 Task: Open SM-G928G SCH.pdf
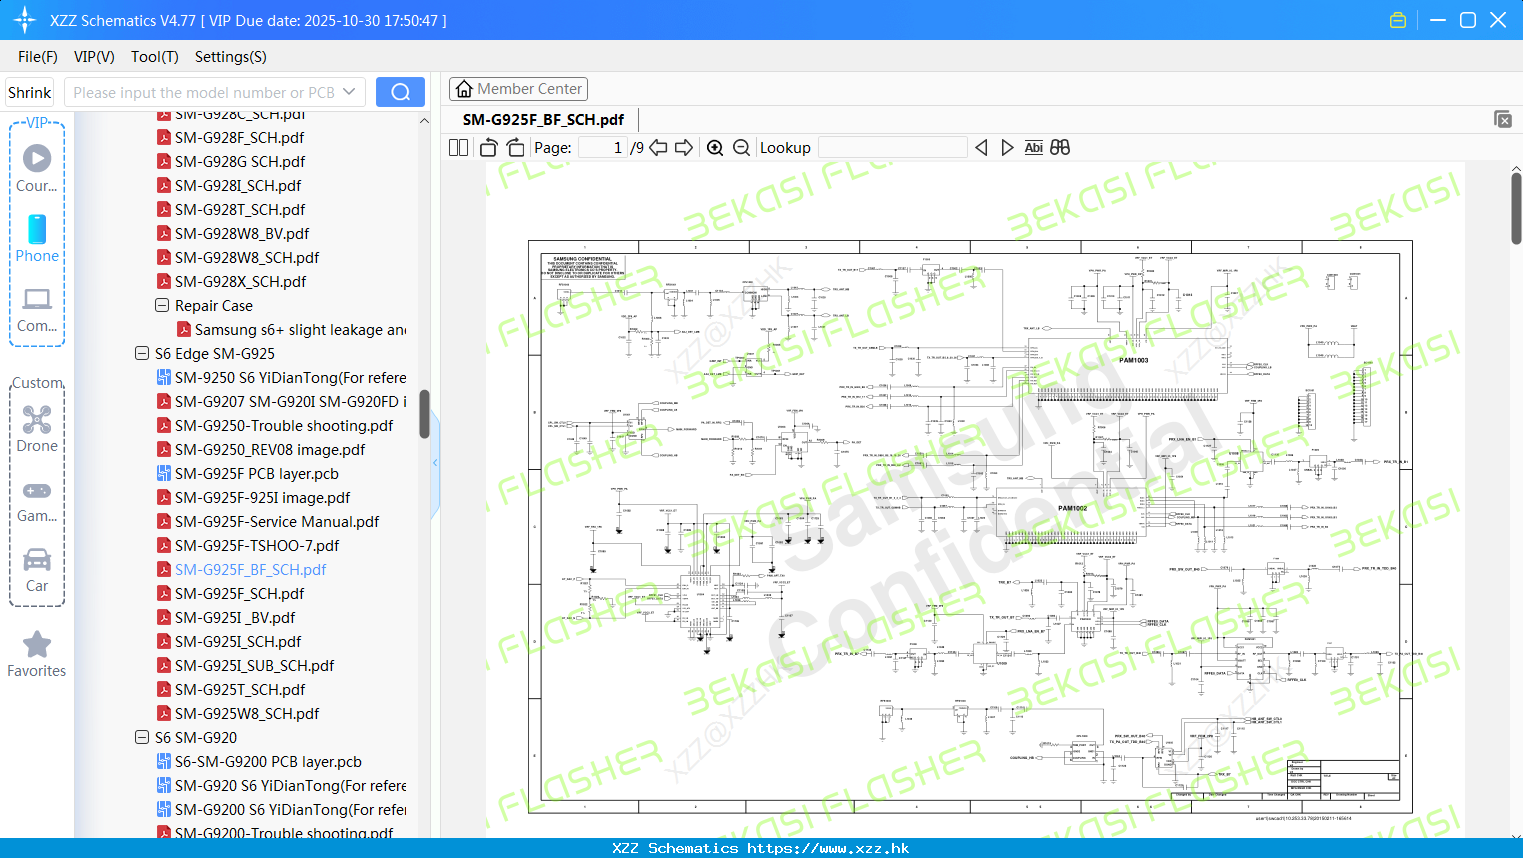point(240,161)
